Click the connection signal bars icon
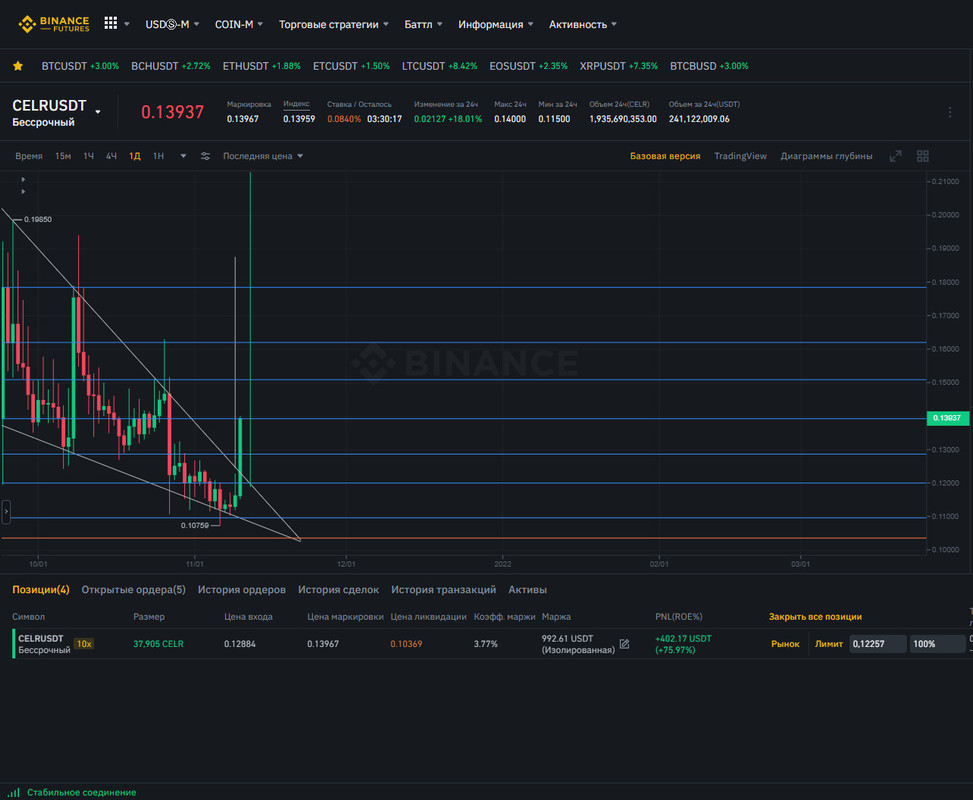This screenshot has width=973, height=800. (14, 793)
